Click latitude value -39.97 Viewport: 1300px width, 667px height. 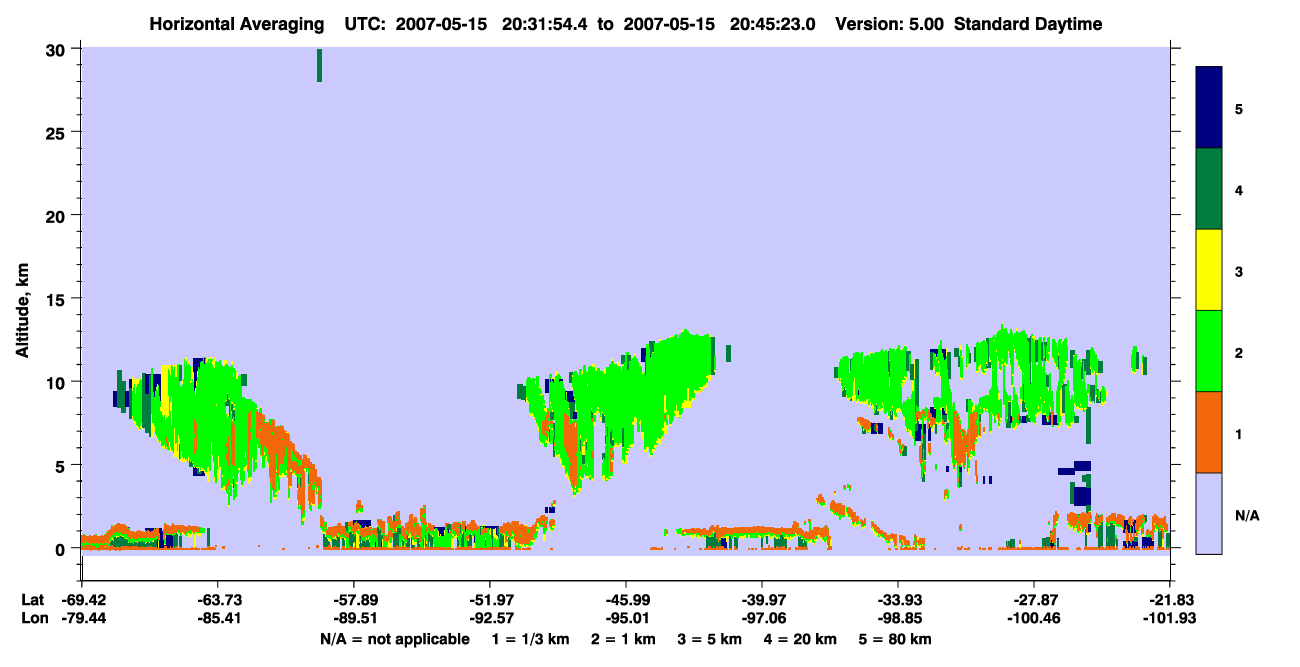coord(762,600)
